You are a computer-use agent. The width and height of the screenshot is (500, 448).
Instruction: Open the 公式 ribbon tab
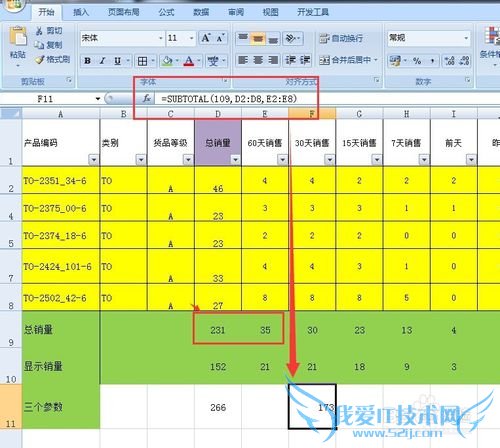pos(166,12)
